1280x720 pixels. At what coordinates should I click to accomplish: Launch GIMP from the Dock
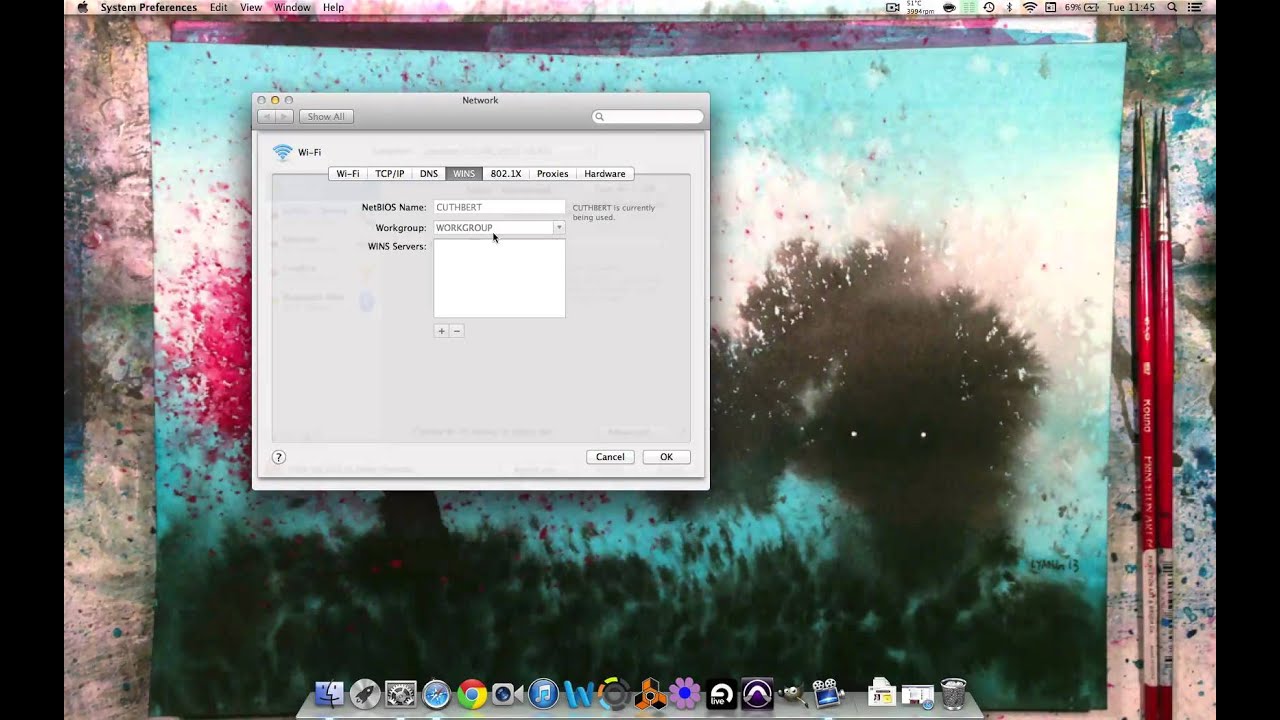(x=793, y=693)
